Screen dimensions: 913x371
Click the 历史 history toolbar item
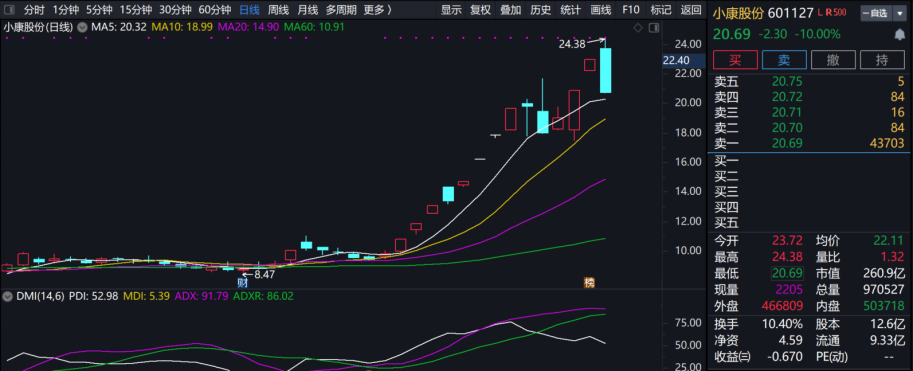coord(541,10)
